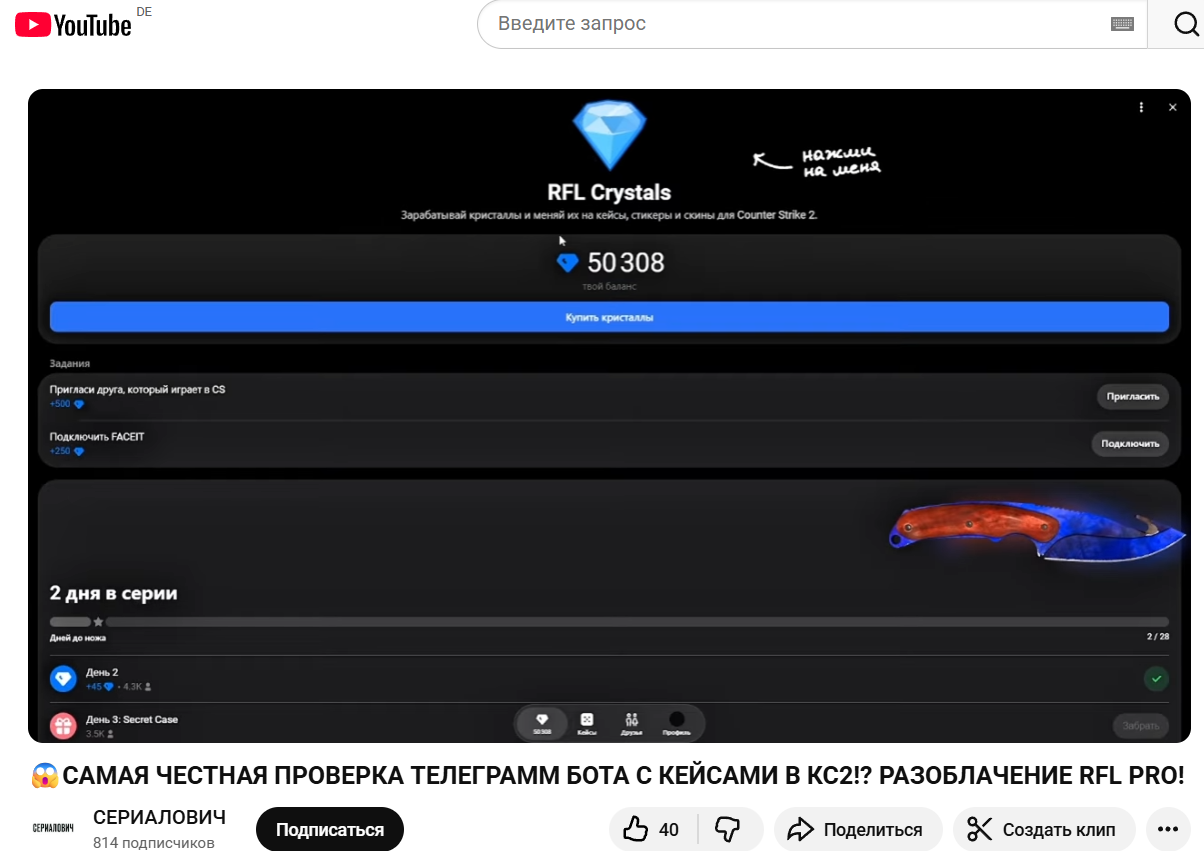Click the День 3 gift icon

pos(63,726)
